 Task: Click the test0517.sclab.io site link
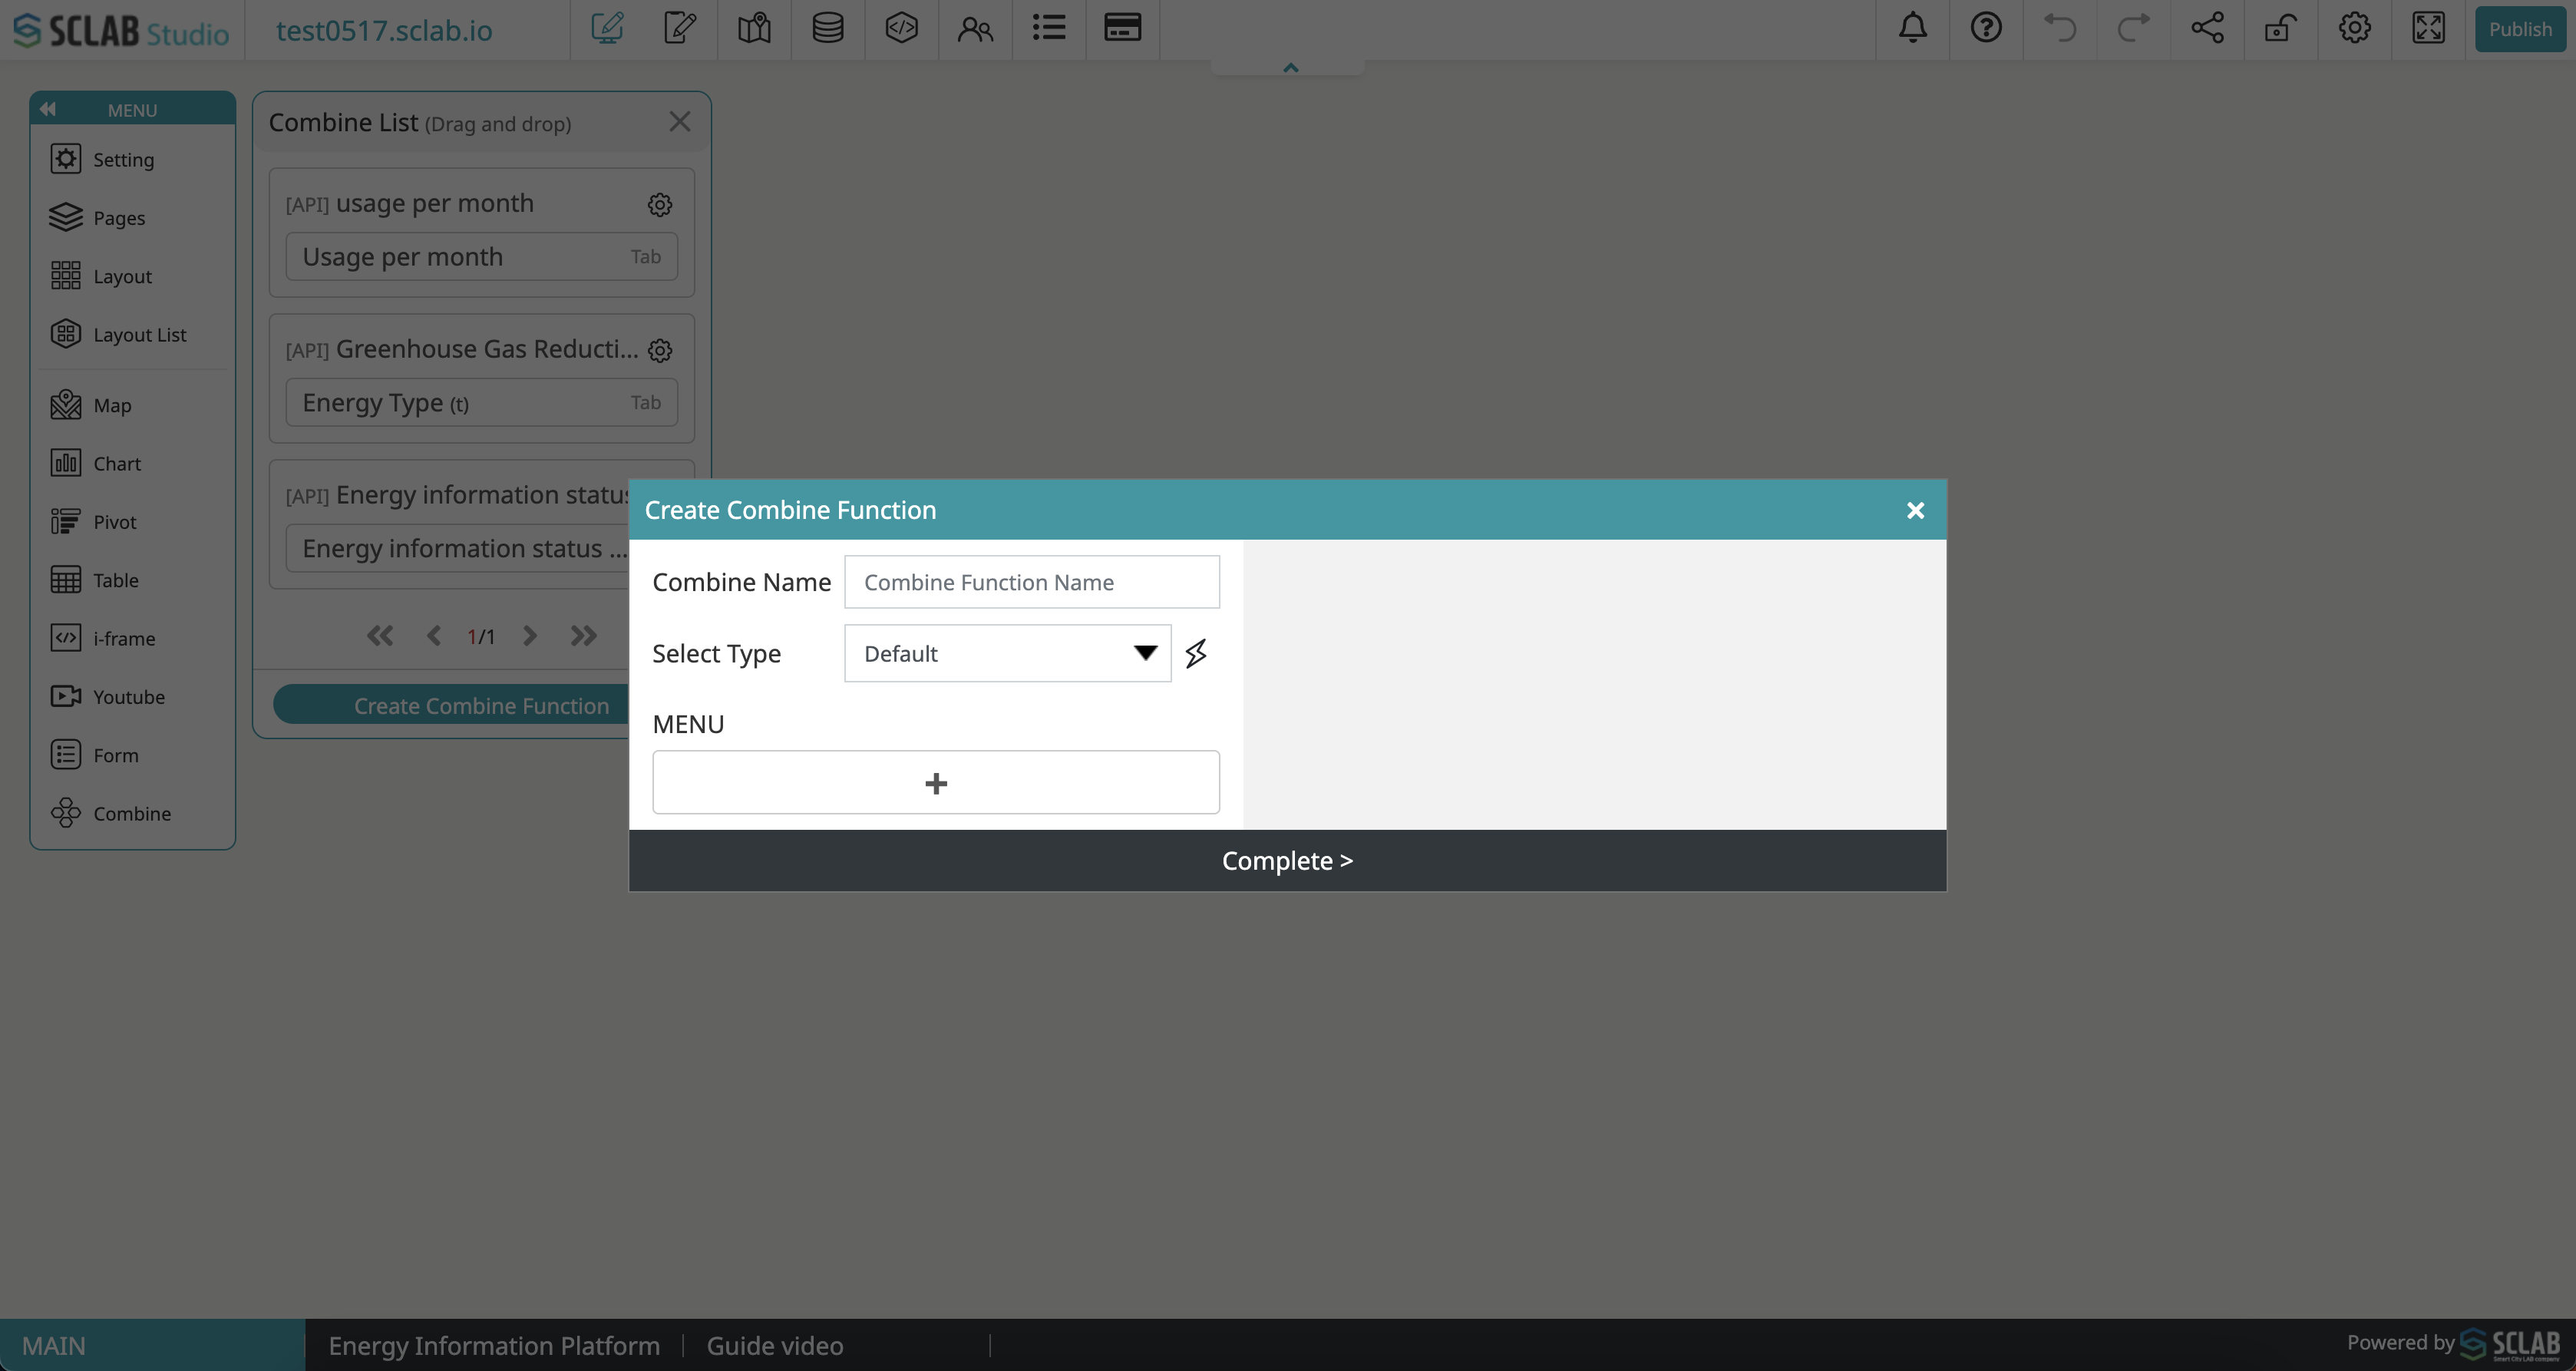click(384, 30)
